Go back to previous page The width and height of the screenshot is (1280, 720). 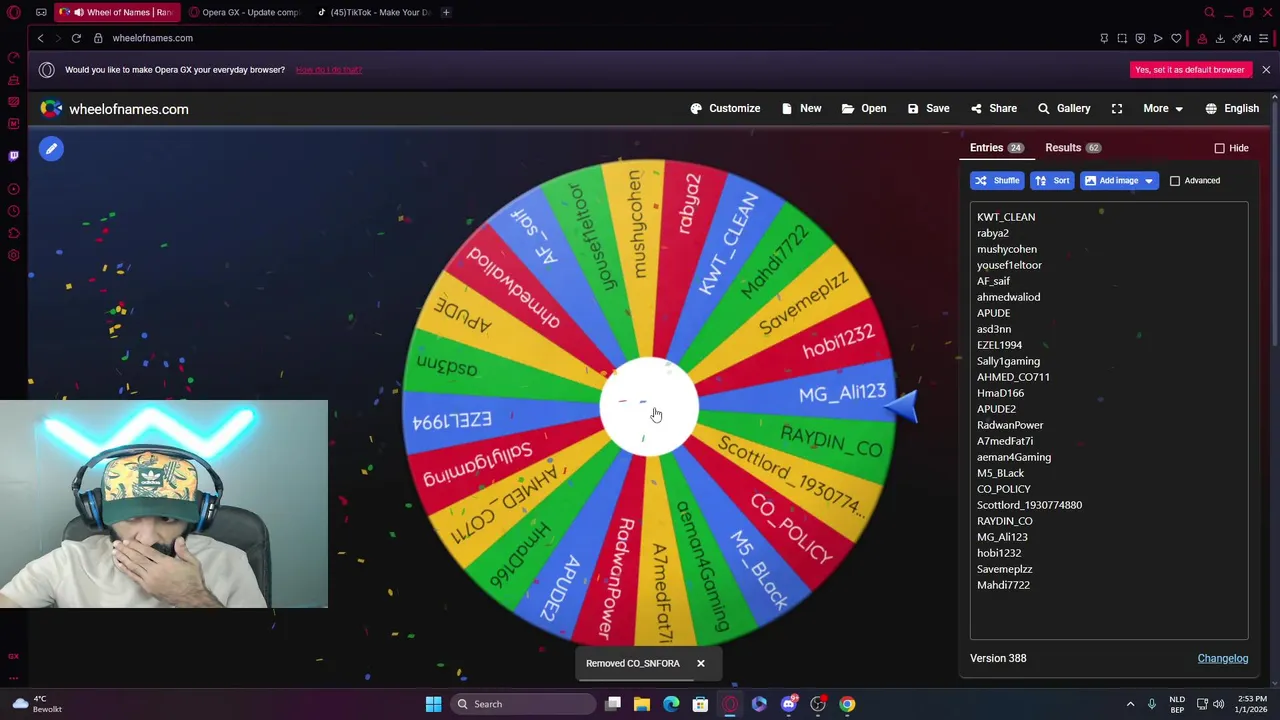[41, 38]
